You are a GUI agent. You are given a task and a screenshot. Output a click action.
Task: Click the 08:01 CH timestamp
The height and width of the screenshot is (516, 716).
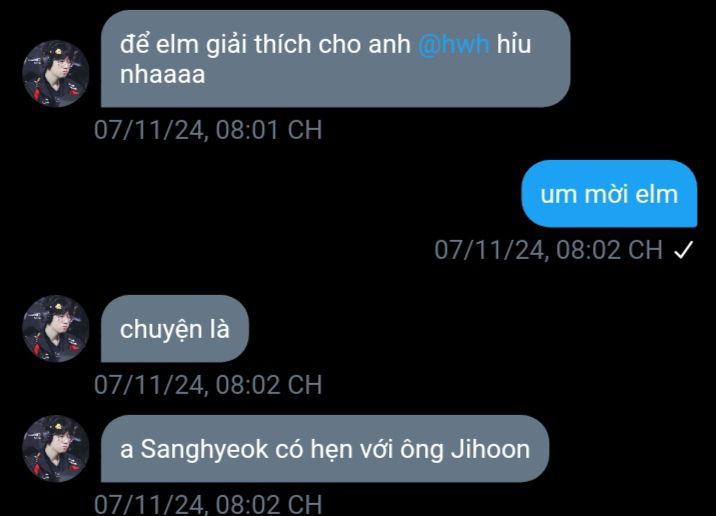click(208, 130)
